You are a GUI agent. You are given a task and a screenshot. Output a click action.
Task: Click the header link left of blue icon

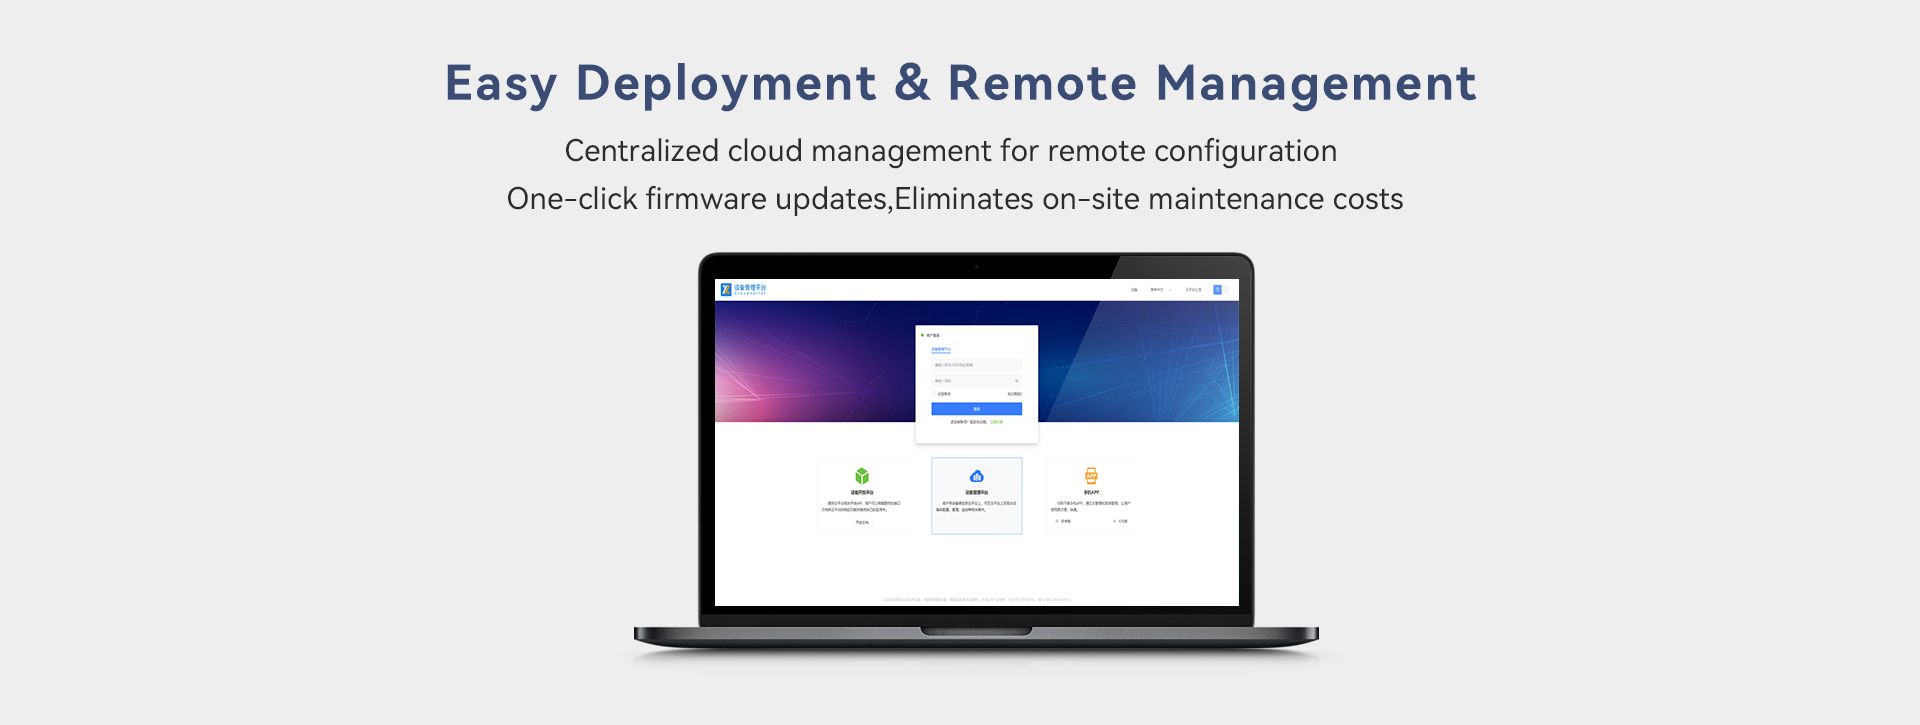(1193, 290)
